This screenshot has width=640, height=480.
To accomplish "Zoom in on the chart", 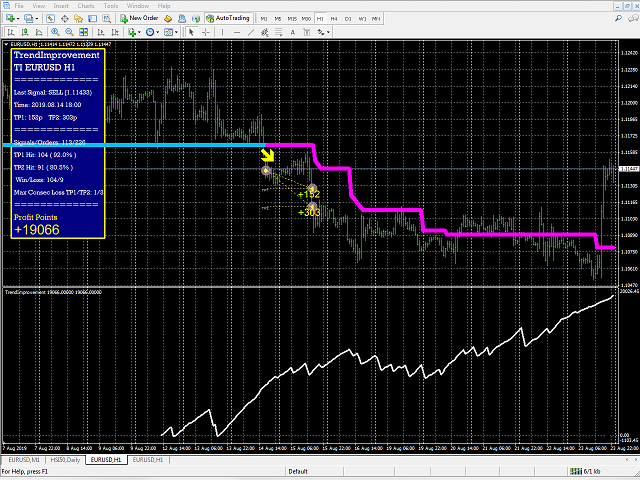I will click(x=55, y=32).
